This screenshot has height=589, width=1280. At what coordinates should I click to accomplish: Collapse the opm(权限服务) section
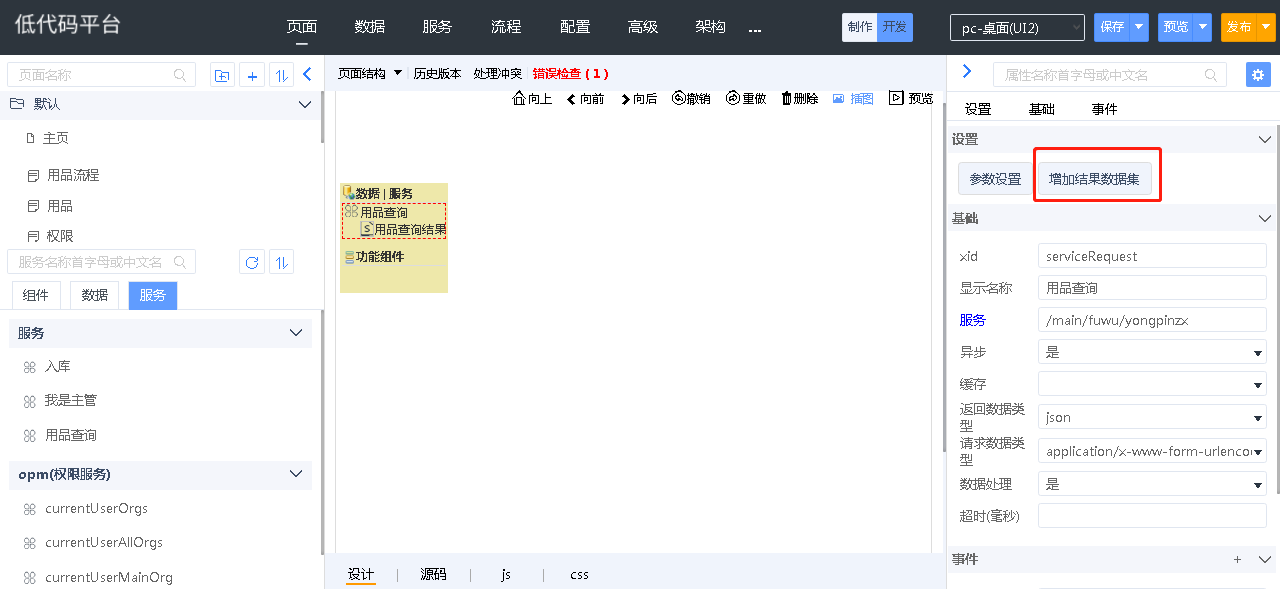(295, 474)
